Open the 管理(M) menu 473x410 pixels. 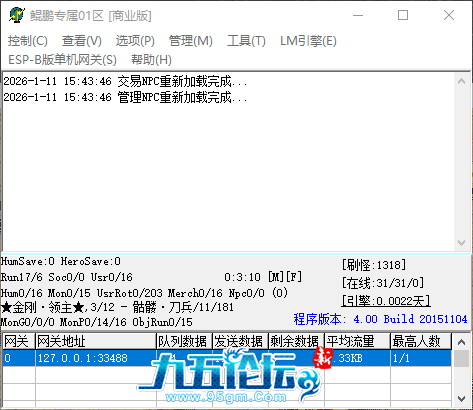191,41
